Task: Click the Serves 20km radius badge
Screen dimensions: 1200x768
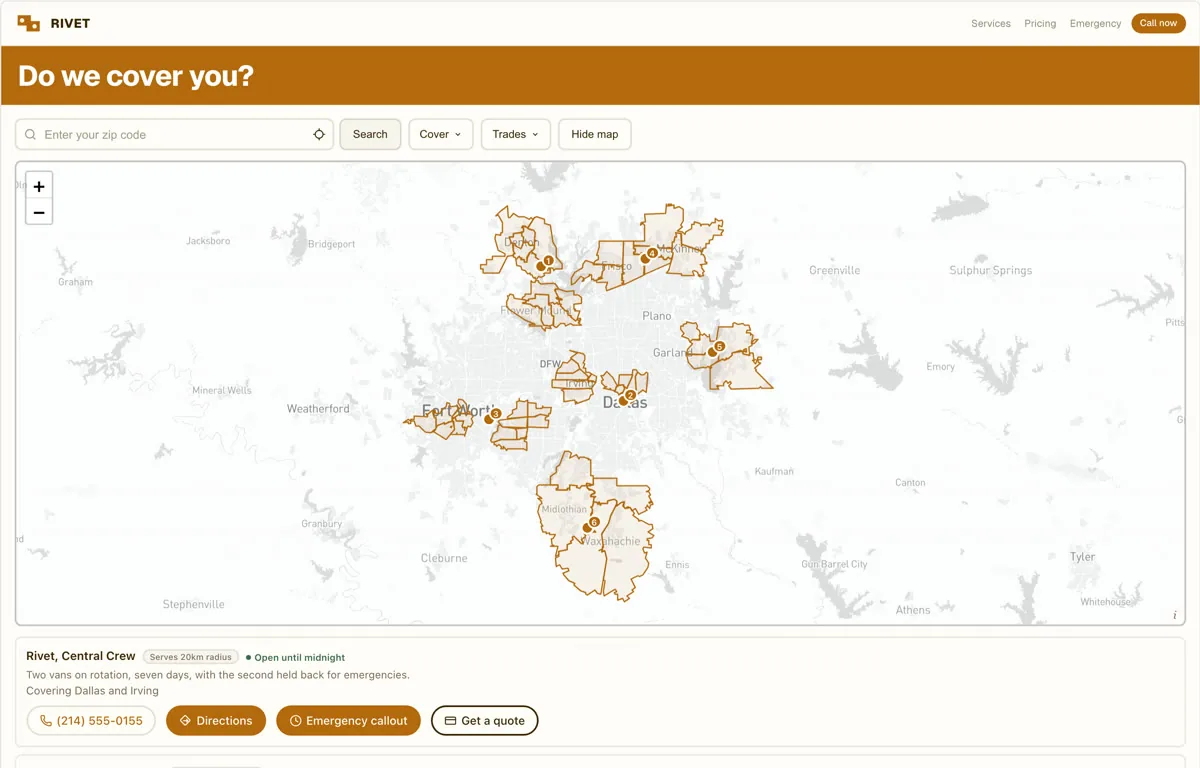Action: (191, 657)
